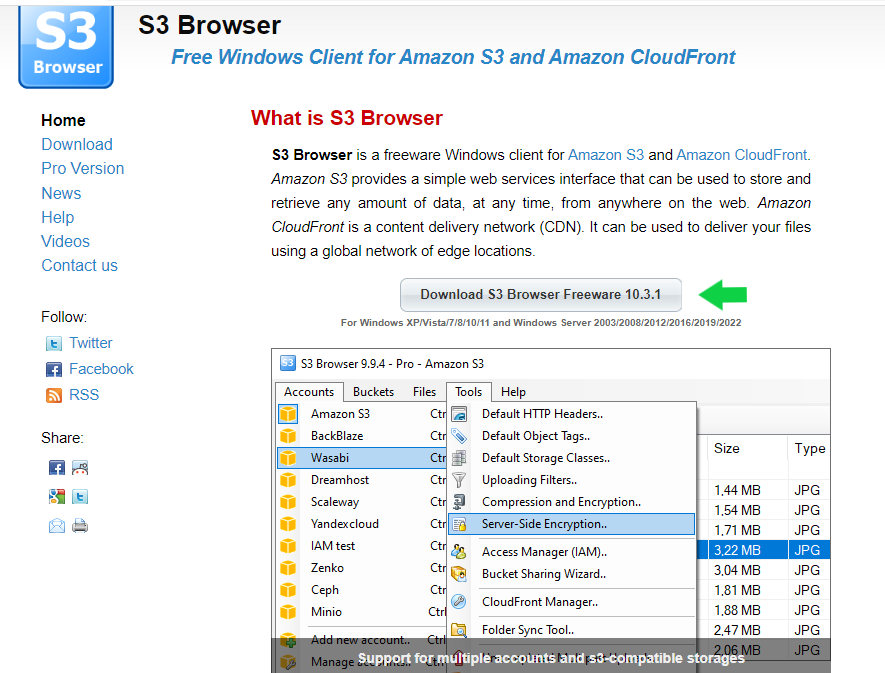
Task: Select the Scaleway account entry
Action: coord(362,502)
